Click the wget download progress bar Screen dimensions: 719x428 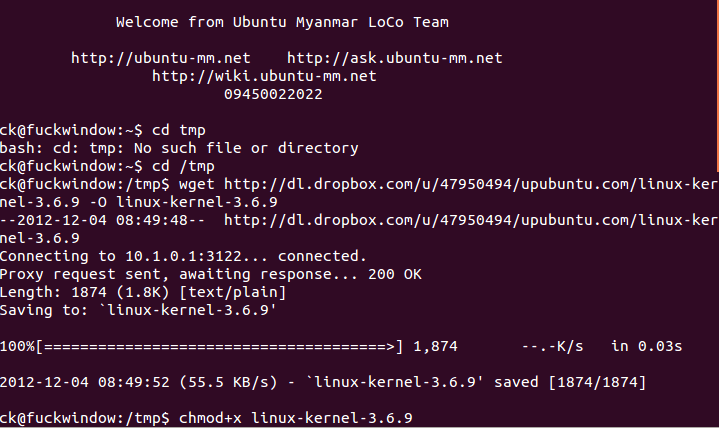pyautogui.click(x=219, y=346)
